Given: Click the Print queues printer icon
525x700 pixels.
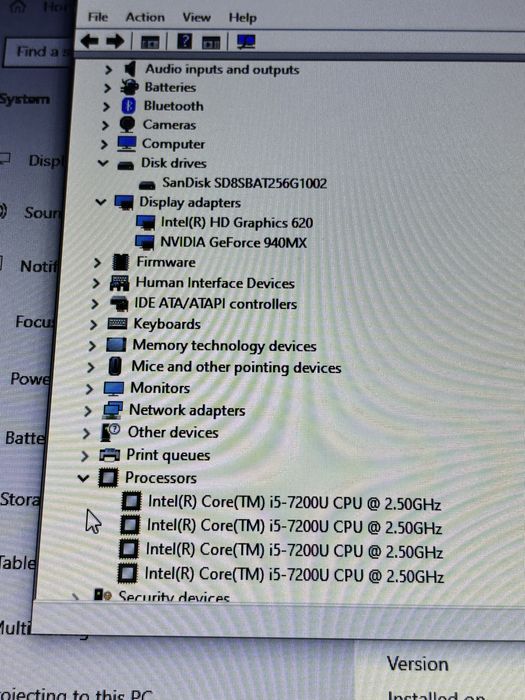Looking at the screenshot, I should pos(109,455).
